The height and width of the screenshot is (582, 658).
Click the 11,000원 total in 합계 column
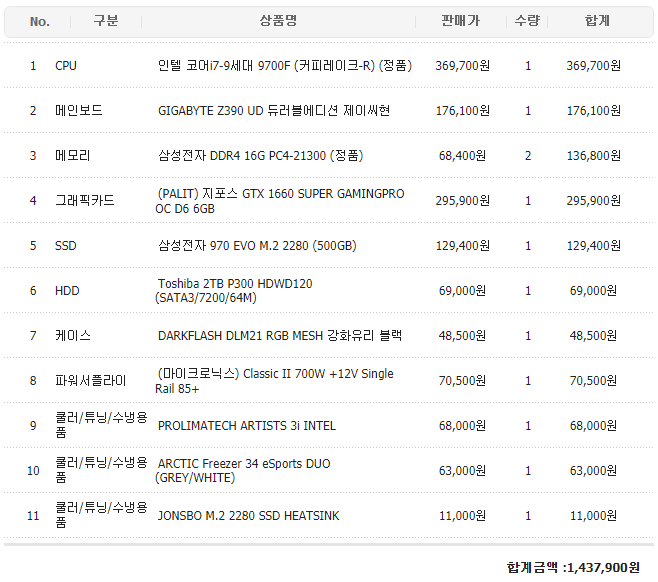[593, 515]
